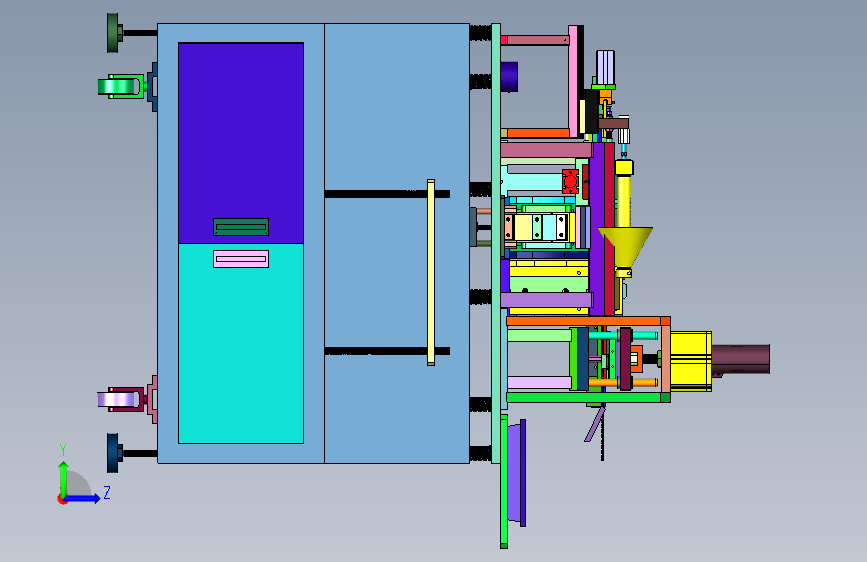Viewport: 867px width, 562px height.
Task: Select the dark maroon motor end cylinder
Action: point(741,358)
